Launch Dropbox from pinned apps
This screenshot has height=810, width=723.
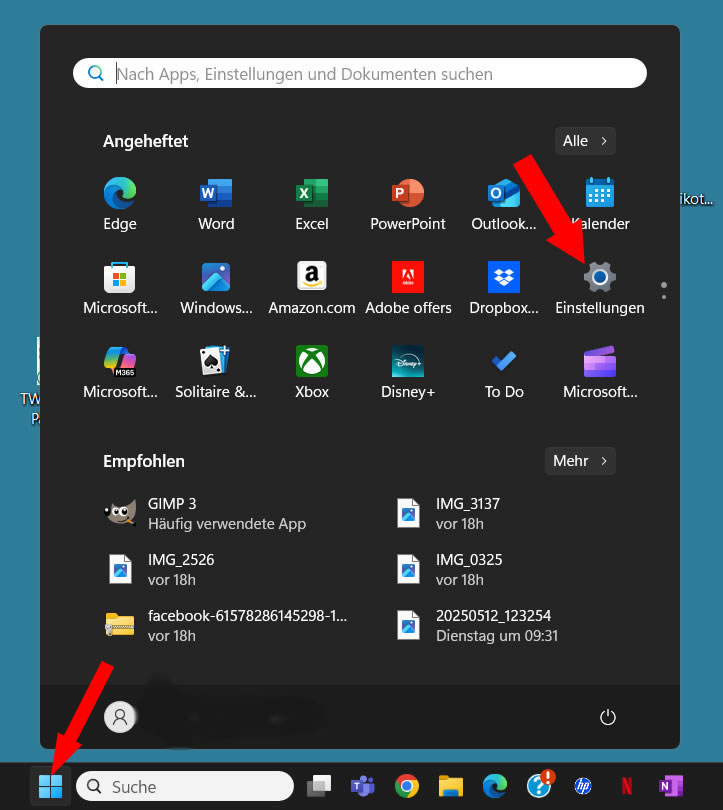[x=504, y=288]
